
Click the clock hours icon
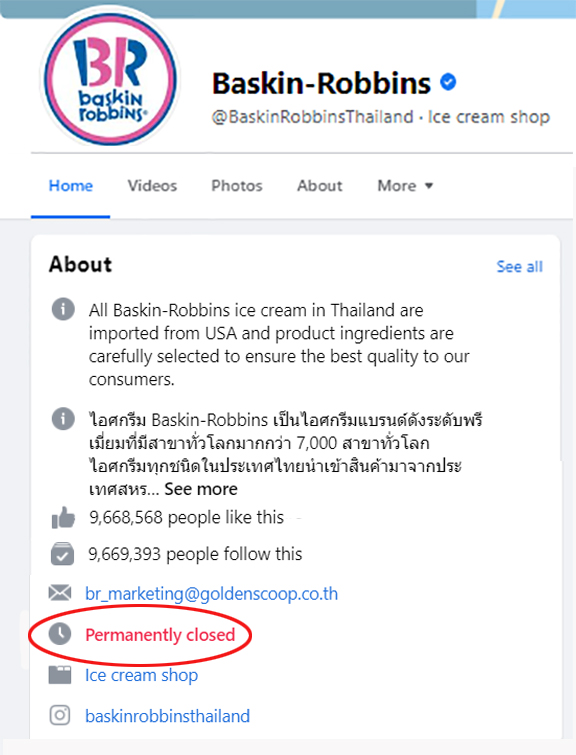(x=60, y=634)
